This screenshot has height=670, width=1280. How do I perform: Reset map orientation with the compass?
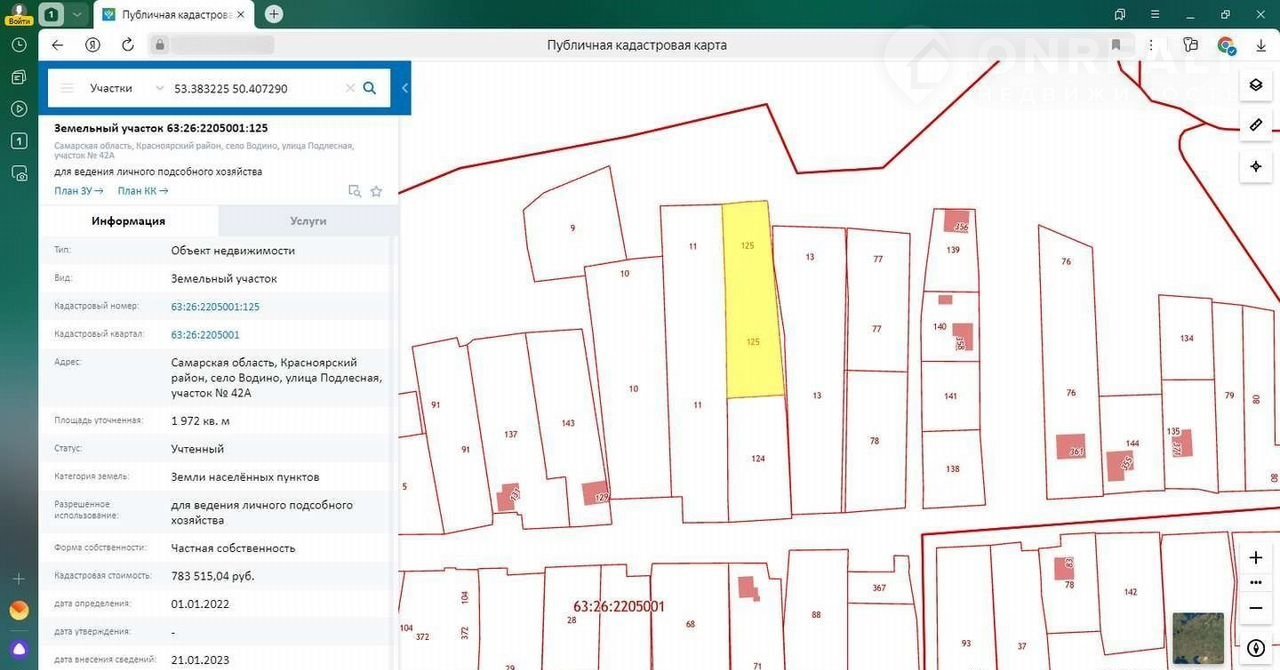point(1256,647)
